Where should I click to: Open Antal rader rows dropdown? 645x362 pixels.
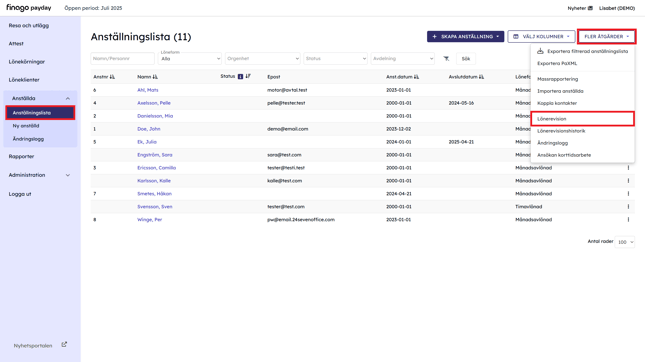point(625,242)
